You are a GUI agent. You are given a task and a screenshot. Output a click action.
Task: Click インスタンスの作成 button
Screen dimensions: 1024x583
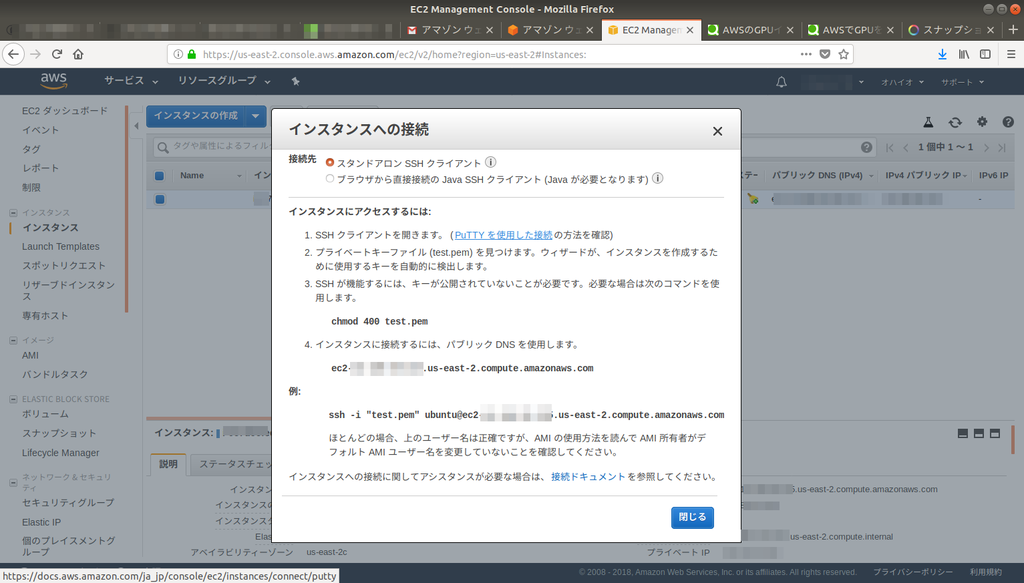(195, 116)
